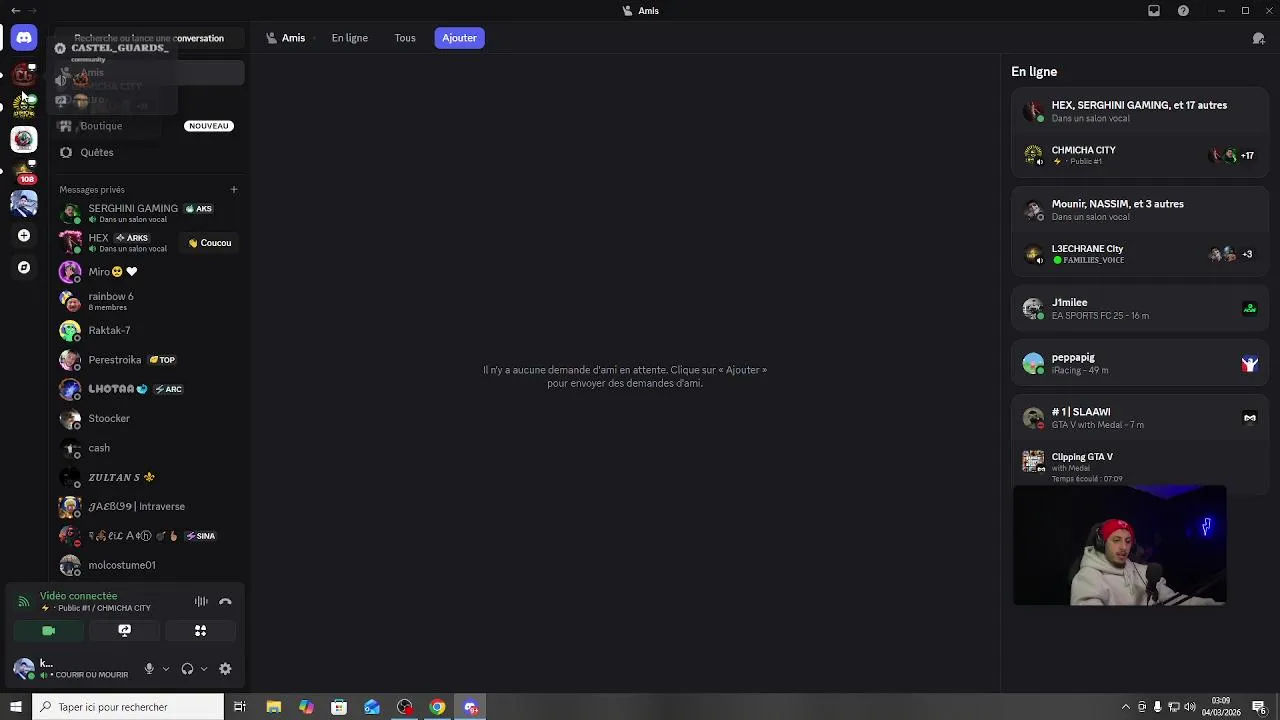The image size is (1280, 720).
Task: Create a new DM with plus icon
Action: click(234, 189)
